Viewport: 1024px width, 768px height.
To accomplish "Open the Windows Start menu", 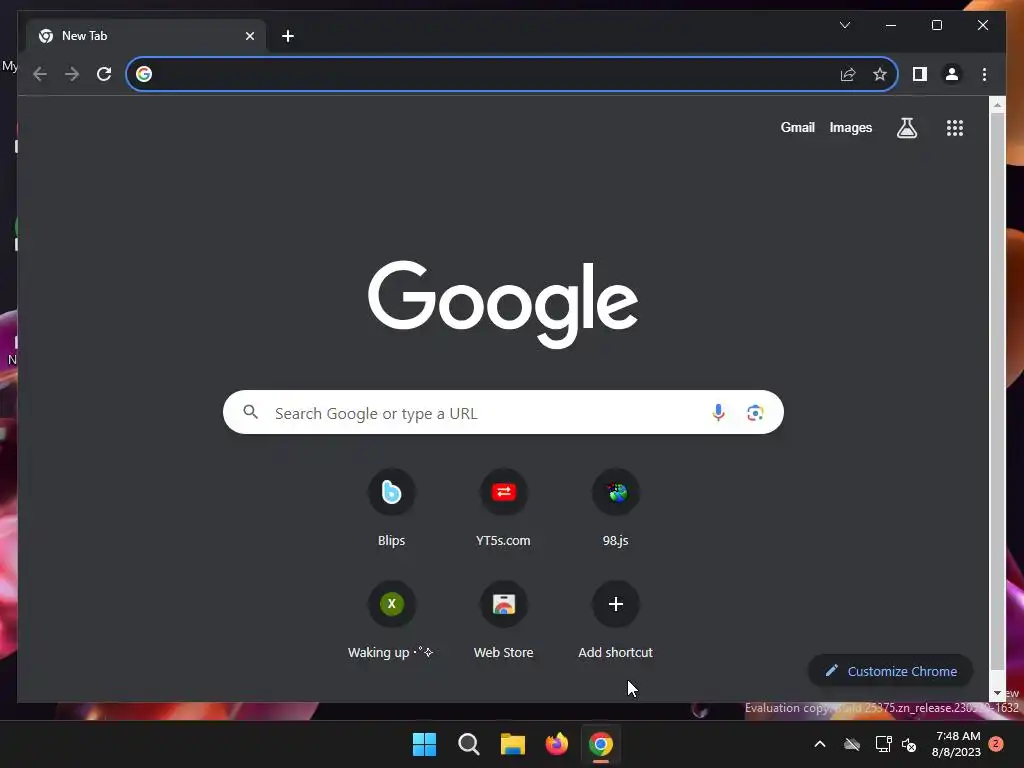I will coord(424,744).
